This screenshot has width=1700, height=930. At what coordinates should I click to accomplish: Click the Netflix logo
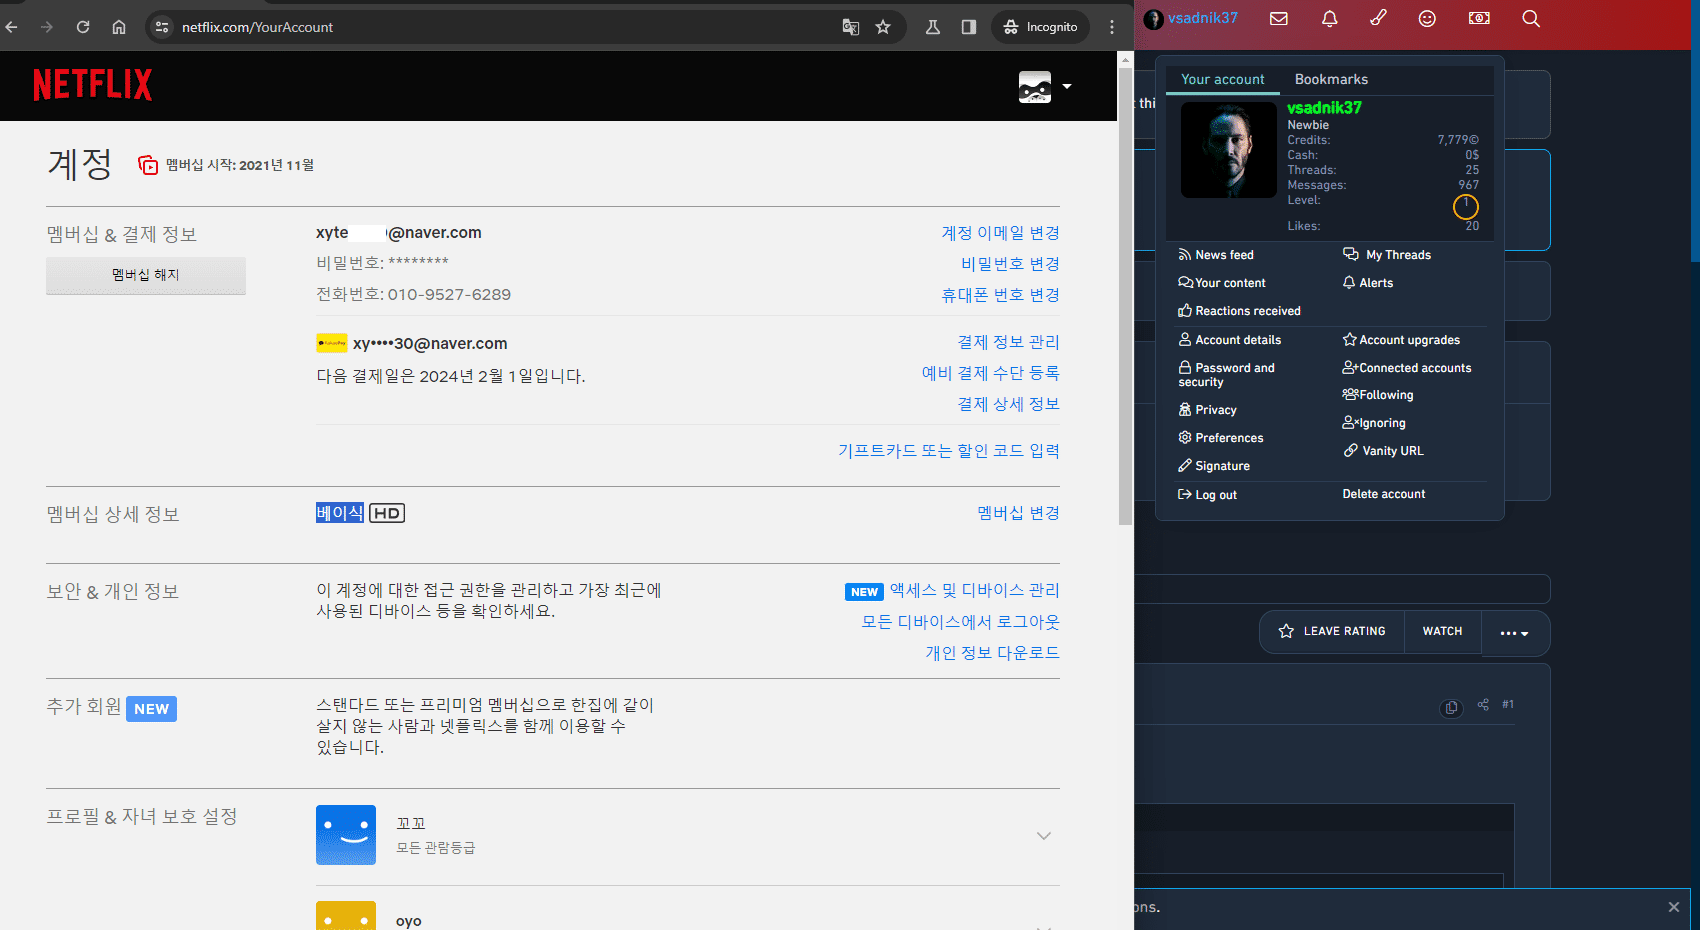92,85
